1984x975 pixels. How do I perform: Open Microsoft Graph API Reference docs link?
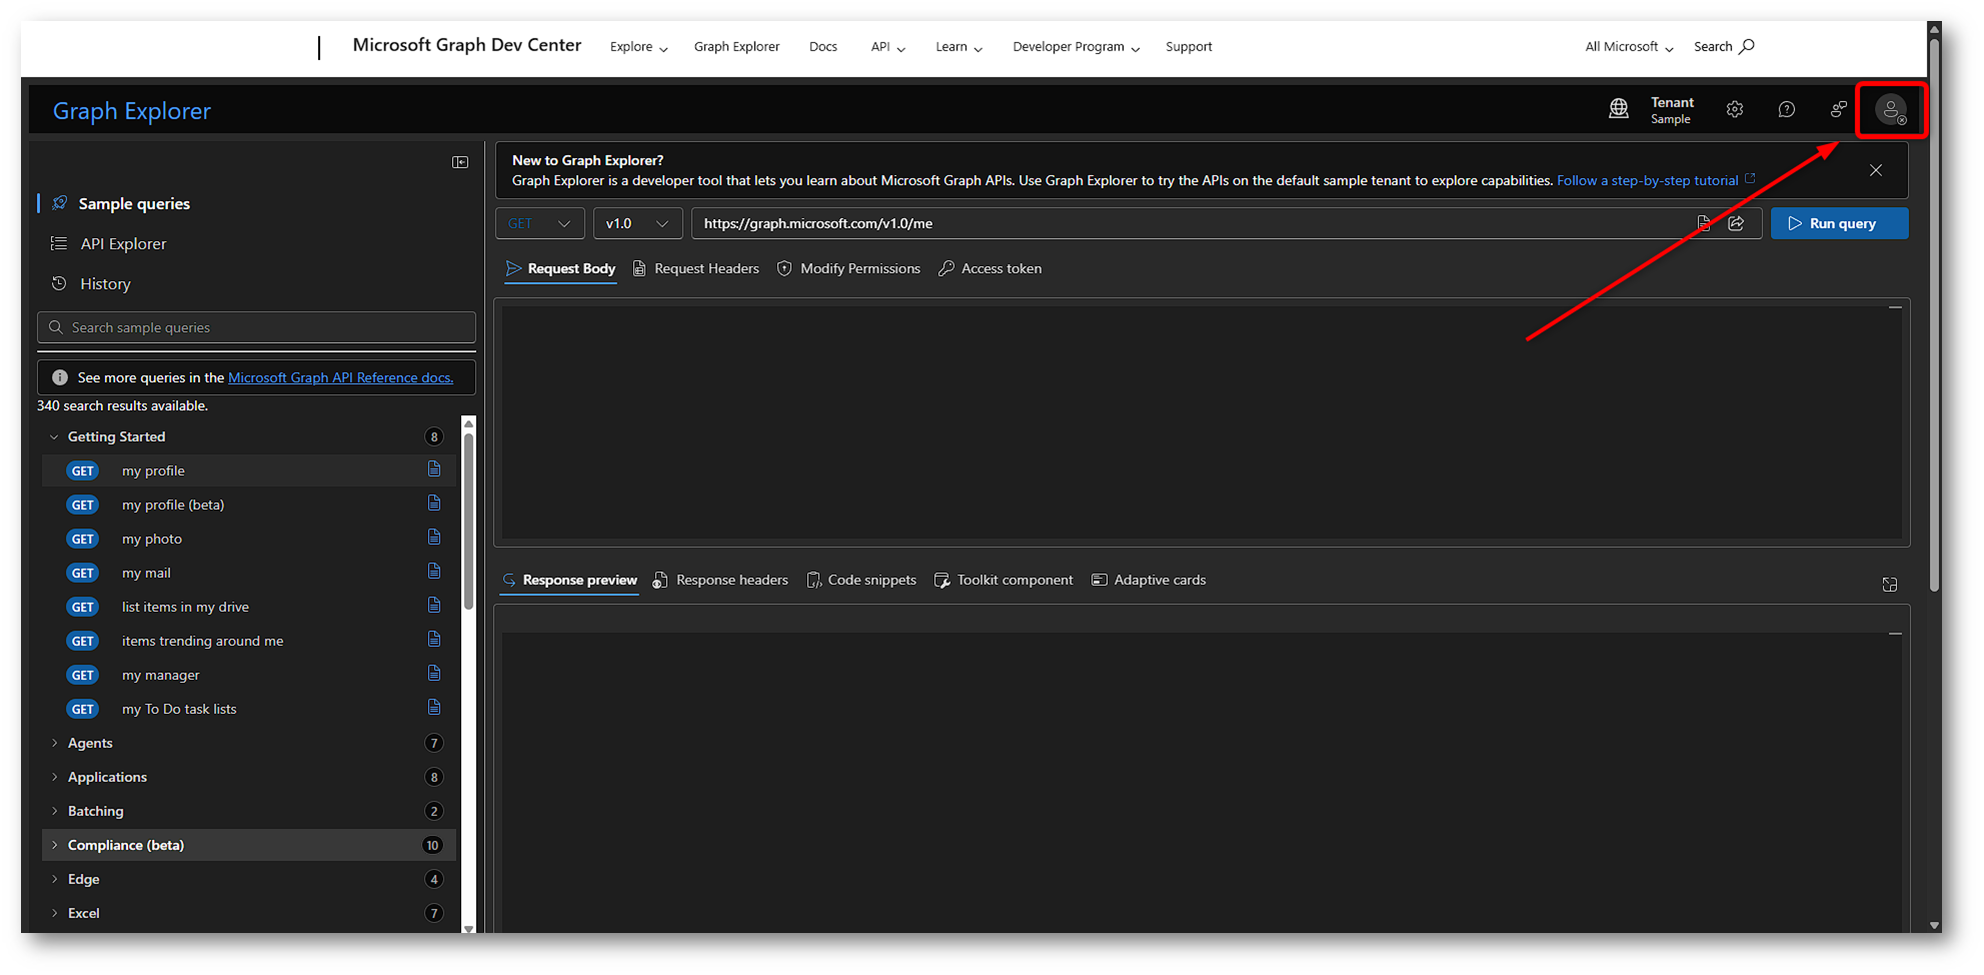[340, 377]
